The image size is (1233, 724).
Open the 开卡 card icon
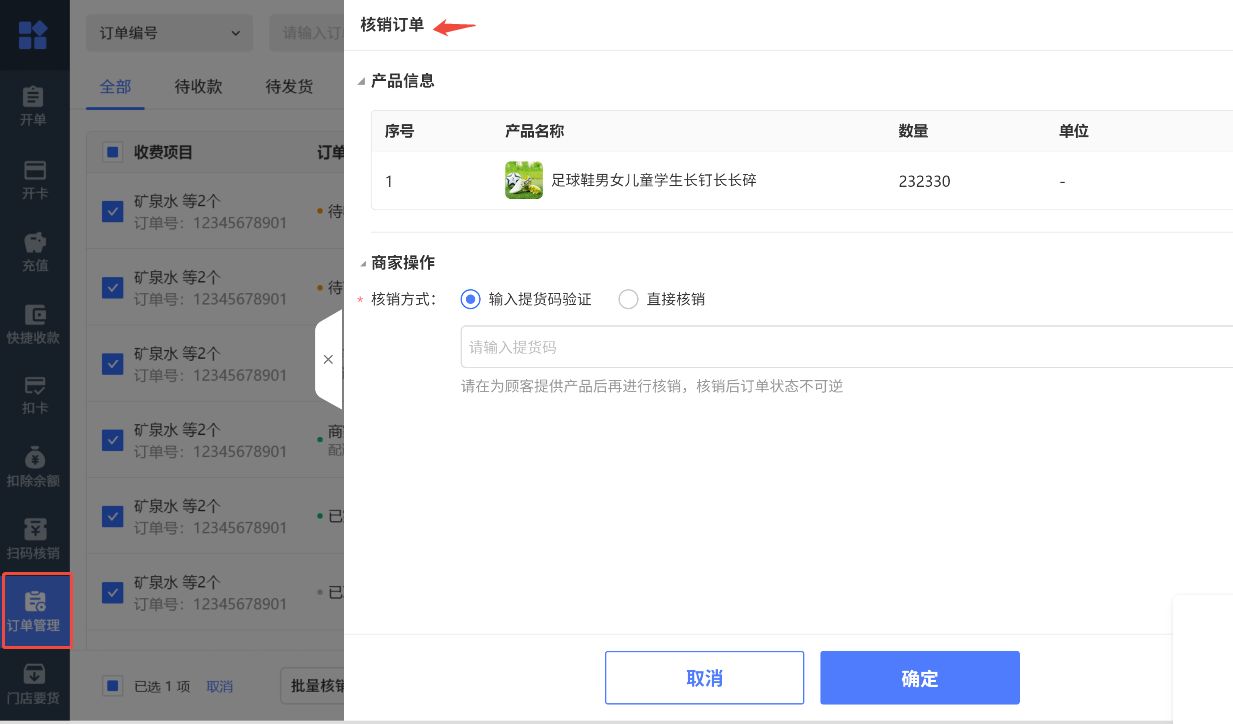click(34, 170)
